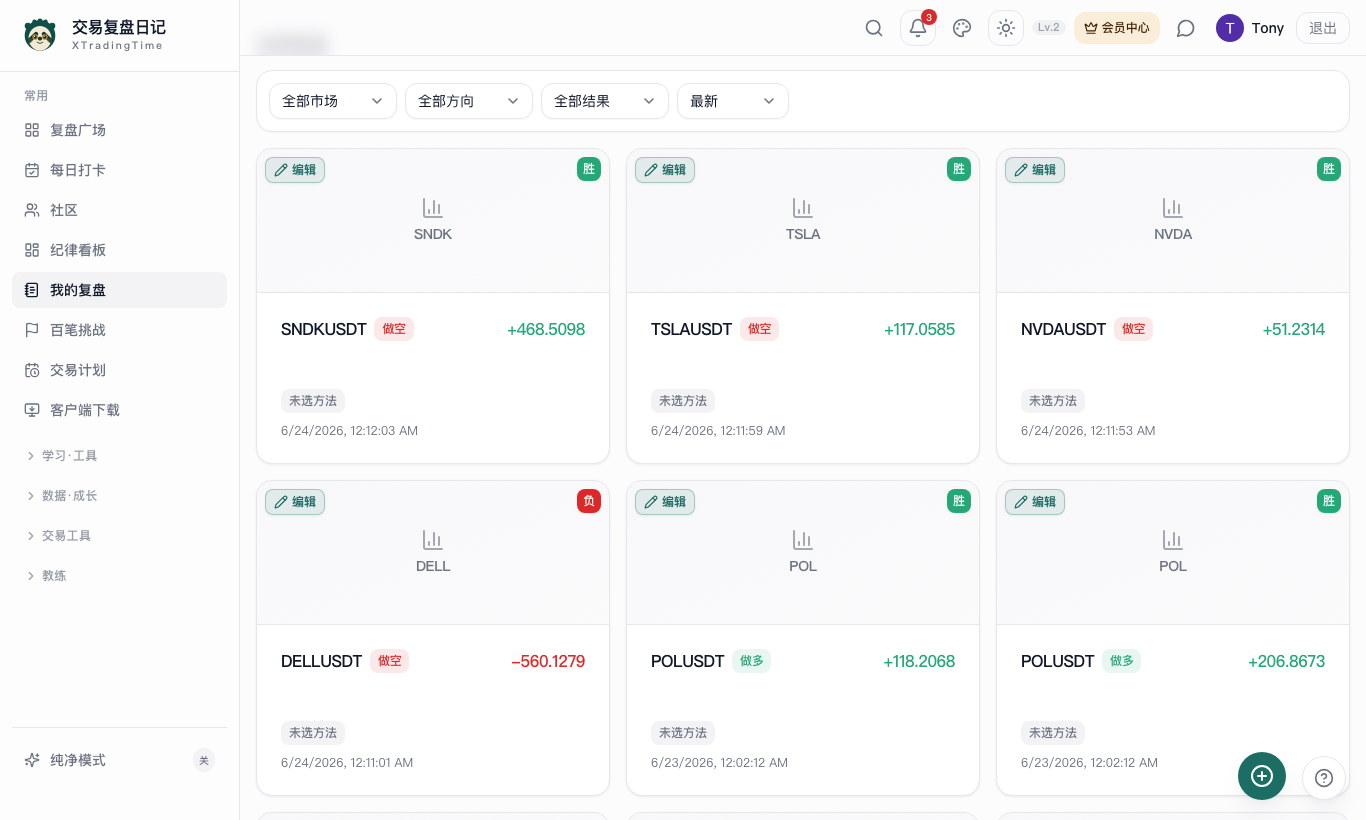Click DELLUSDT symbol title
Image resolution: width=1366 pixels, height=820 pixels.
click(x=322, y=661)
